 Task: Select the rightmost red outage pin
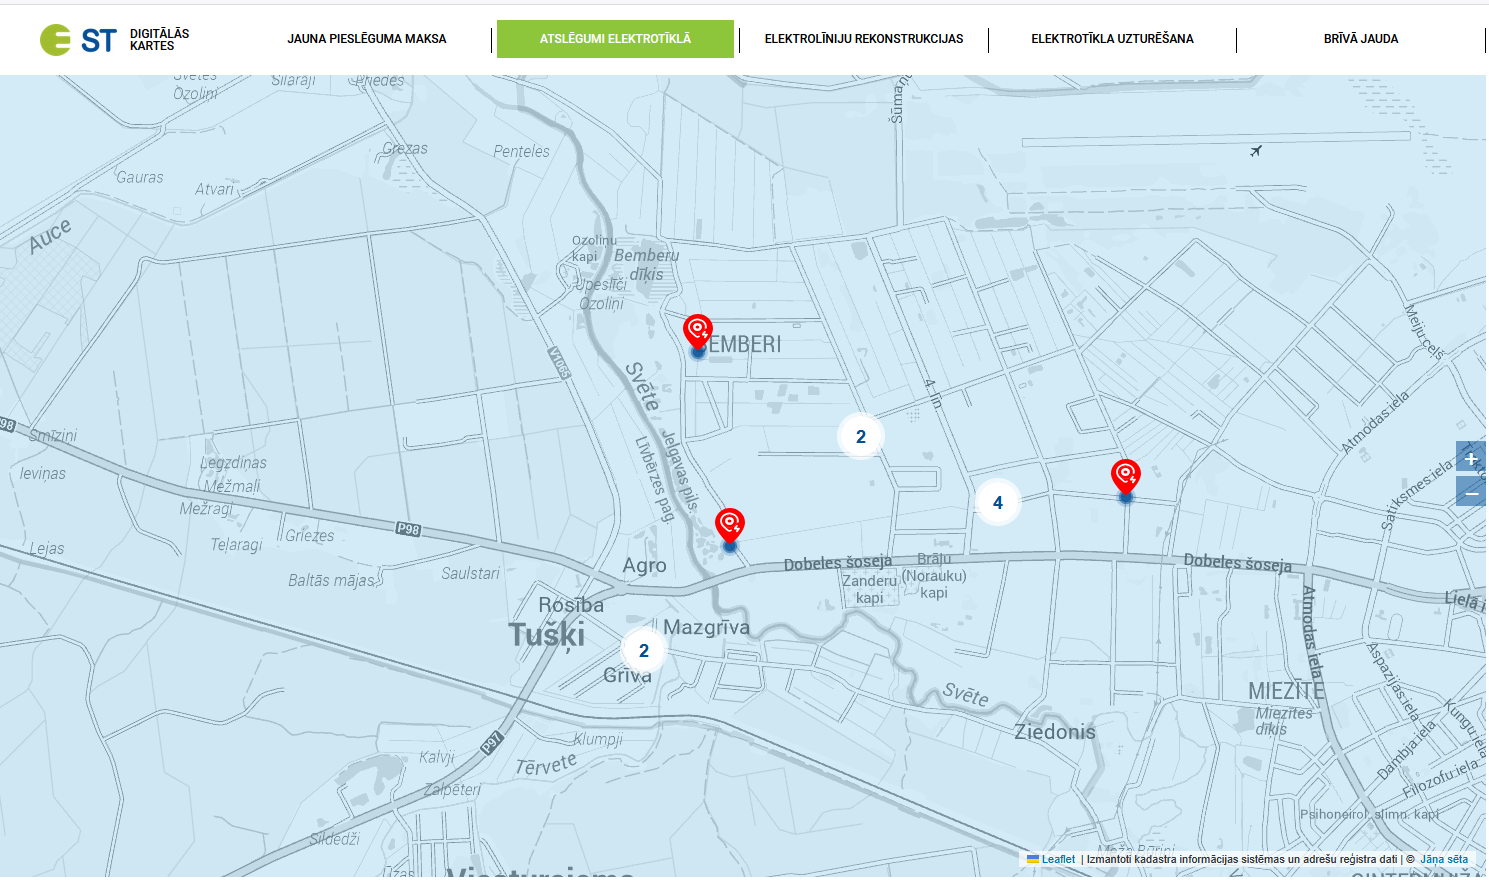(1126, 476)
